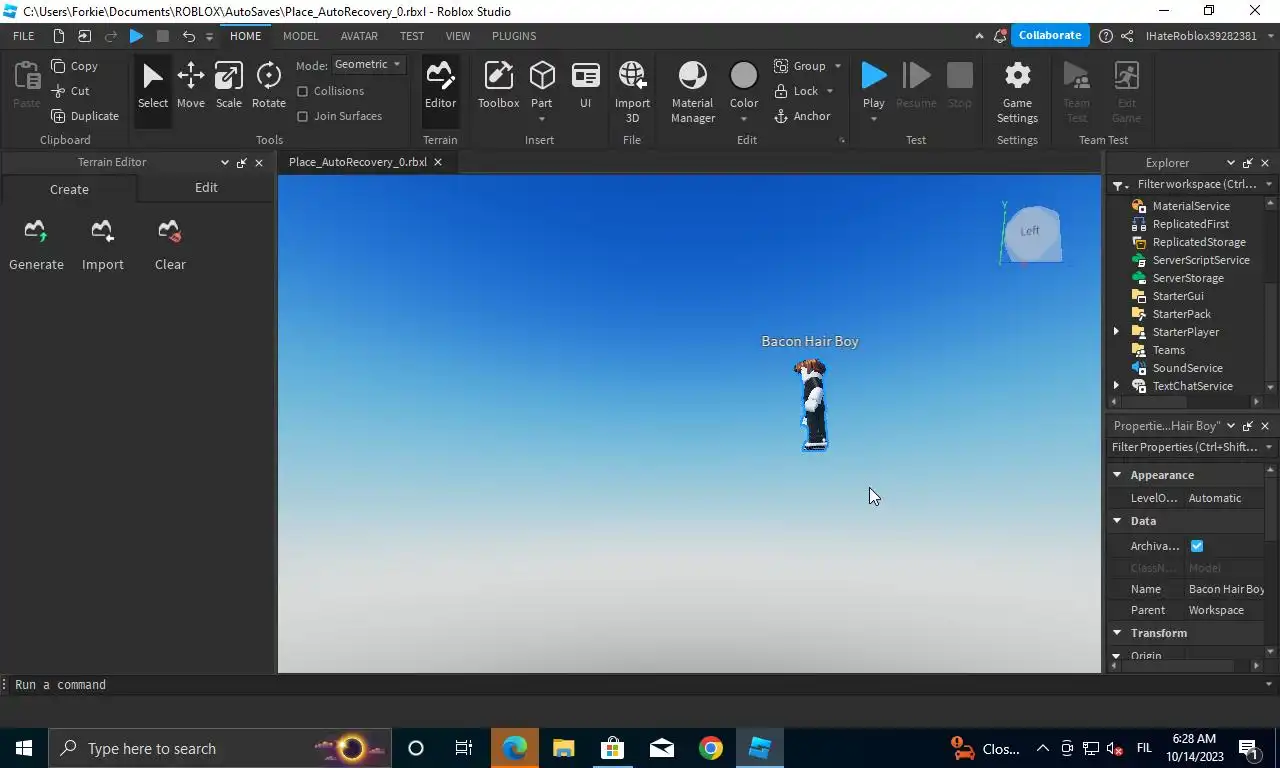The width and height of the screenshot is (1280, 768).
Task: Switch to the TEST ribbon tab
Action: [412, 36]
